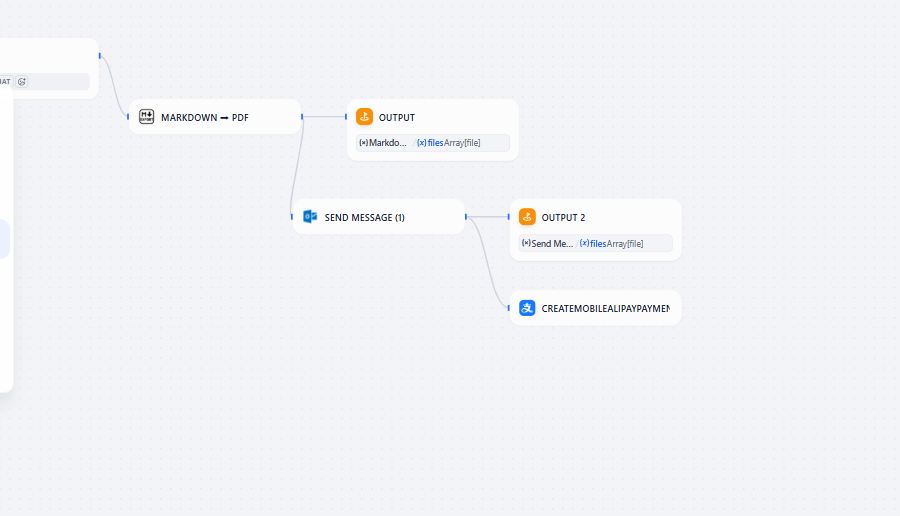Select the MARKDOWN ➞ PDF node title
The width and height of the screenshot is (900, 516).
pyautogui.click(x=205, y=118)
